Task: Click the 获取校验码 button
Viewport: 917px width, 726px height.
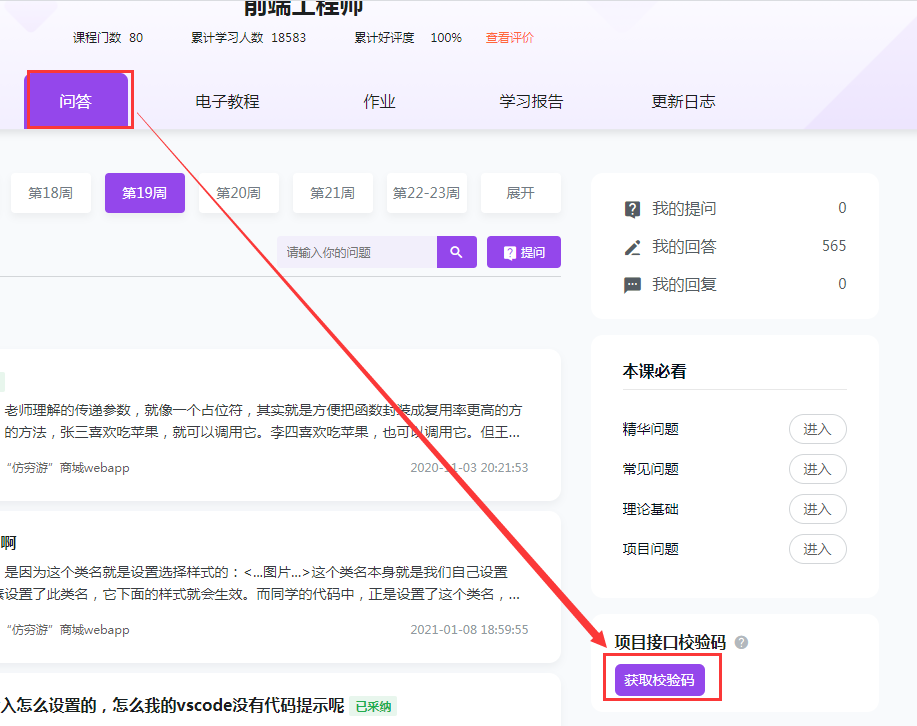Action: pos(660,680)
